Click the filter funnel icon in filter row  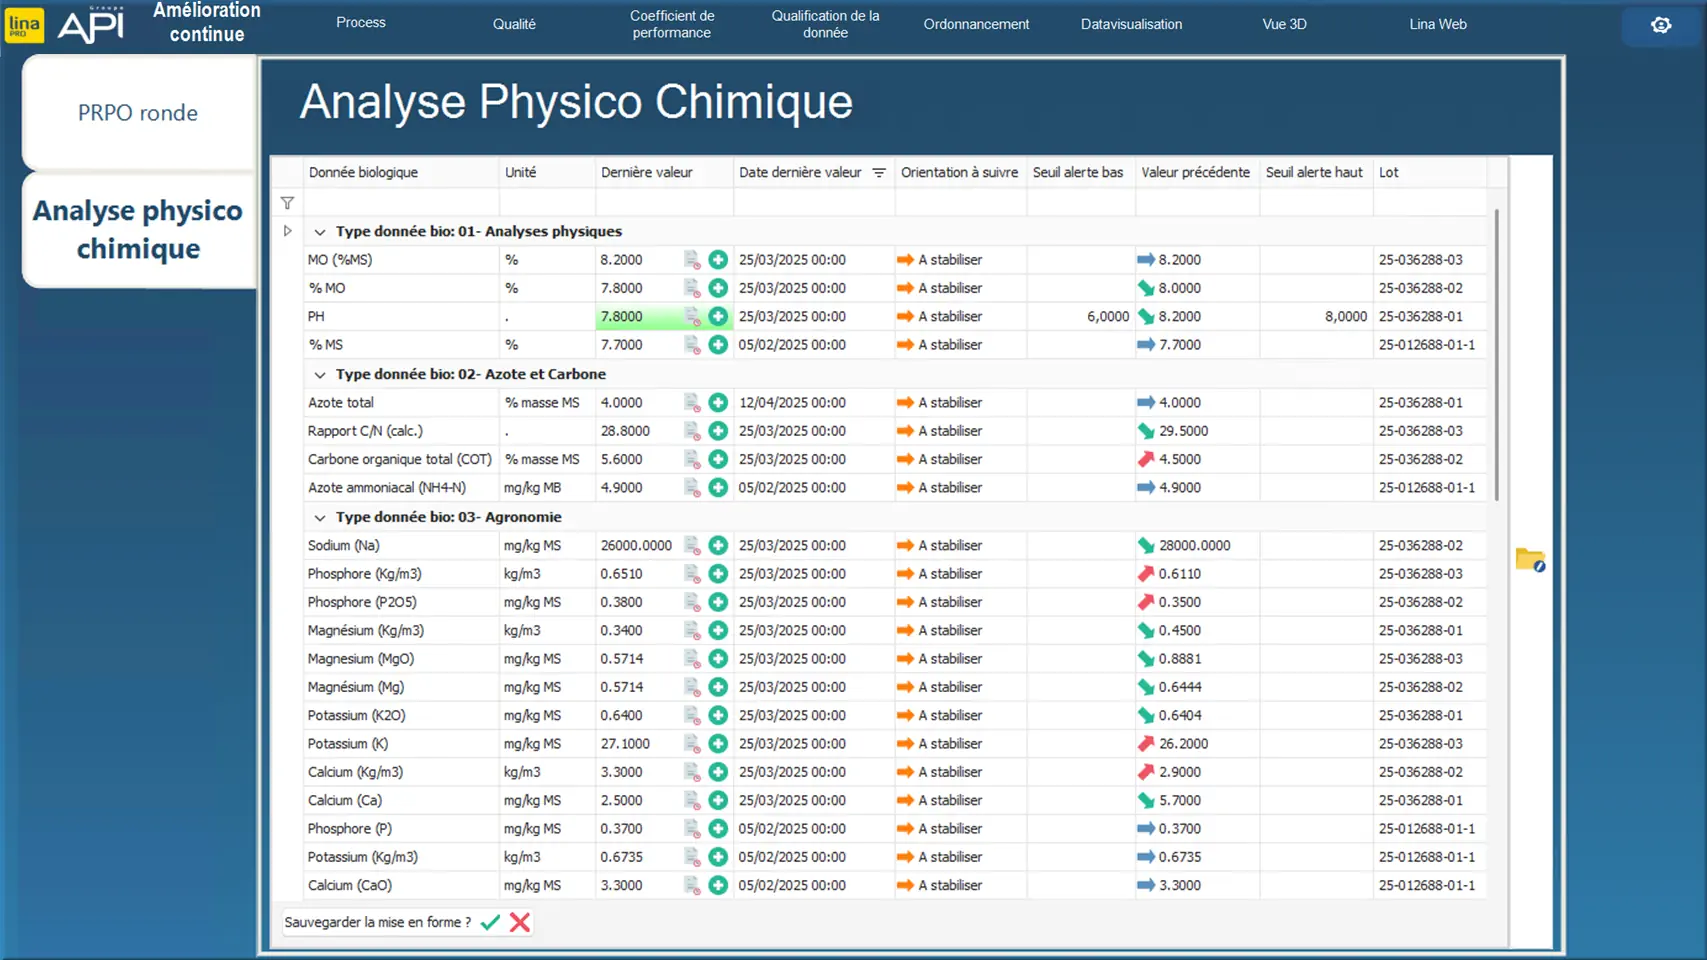click(x=287, y=203)
